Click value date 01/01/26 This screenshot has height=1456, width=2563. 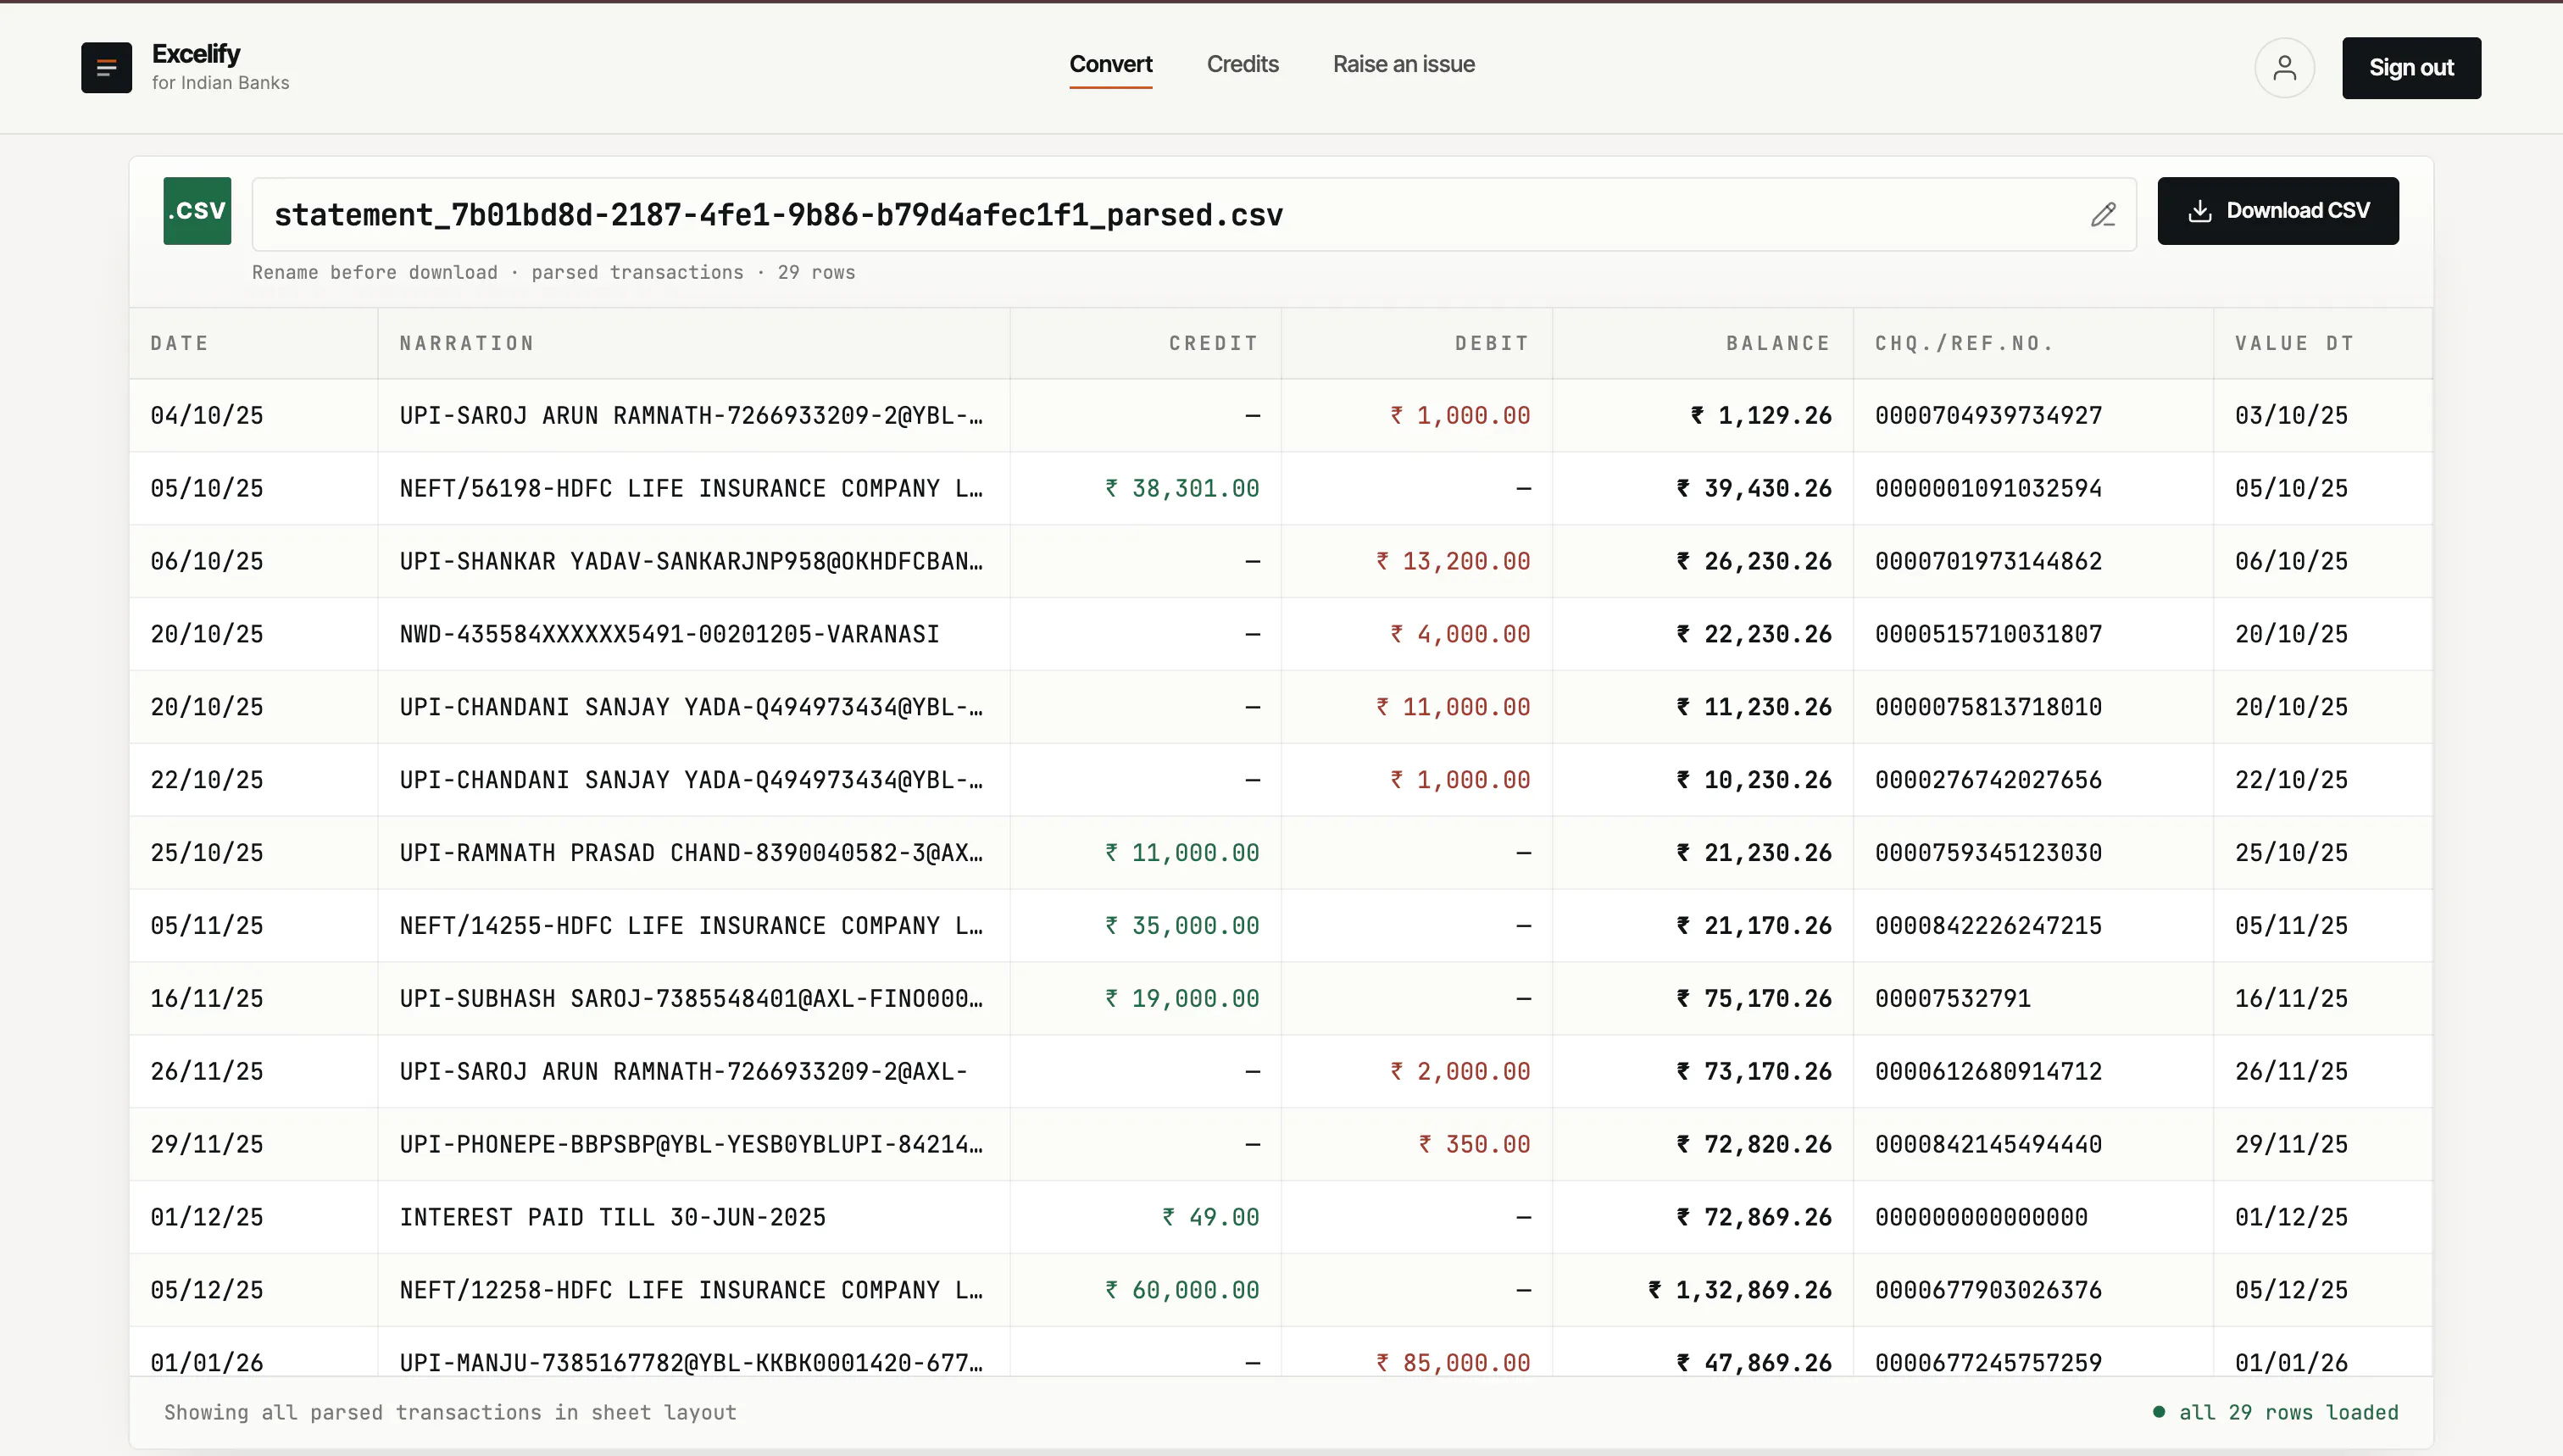pyautogui.click(x=2291, y=1363)
